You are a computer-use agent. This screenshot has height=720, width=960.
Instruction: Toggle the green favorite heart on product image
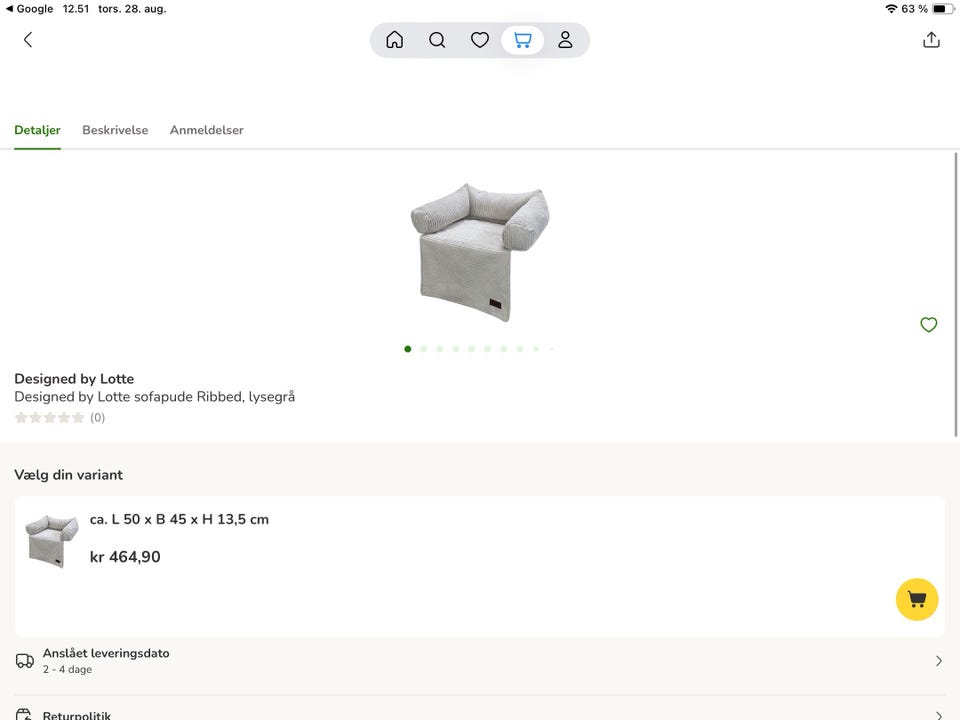coord(928,324)
